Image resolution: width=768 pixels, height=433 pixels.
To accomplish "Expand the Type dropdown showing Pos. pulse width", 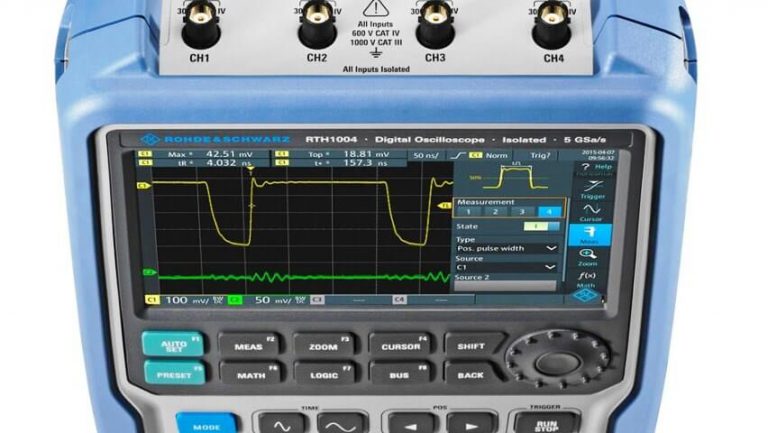I will (x=507, y=248).
